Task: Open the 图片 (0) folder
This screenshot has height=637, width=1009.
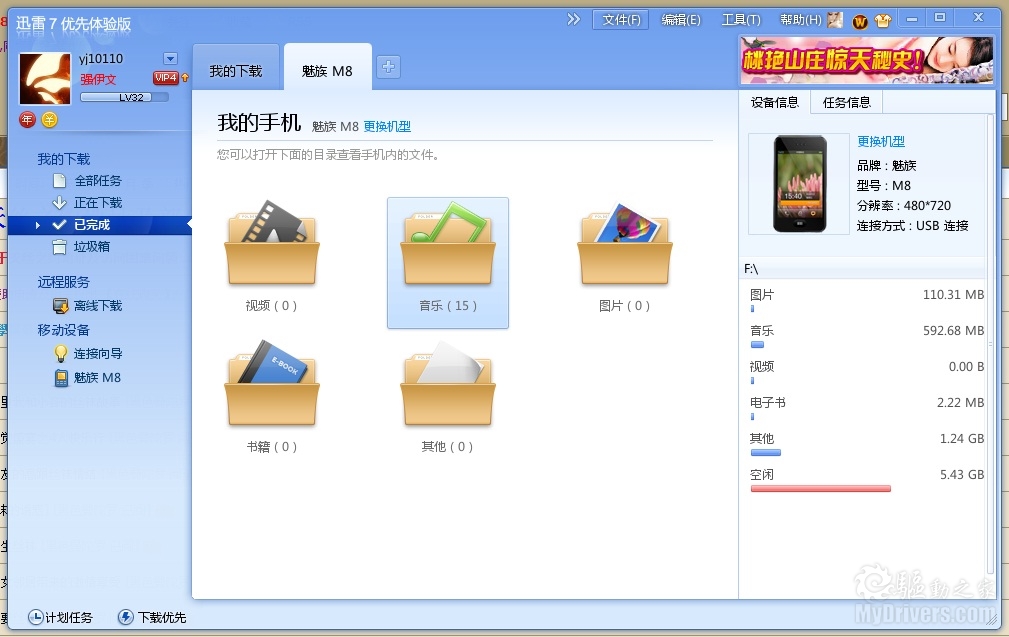Action: pos(624,256)
